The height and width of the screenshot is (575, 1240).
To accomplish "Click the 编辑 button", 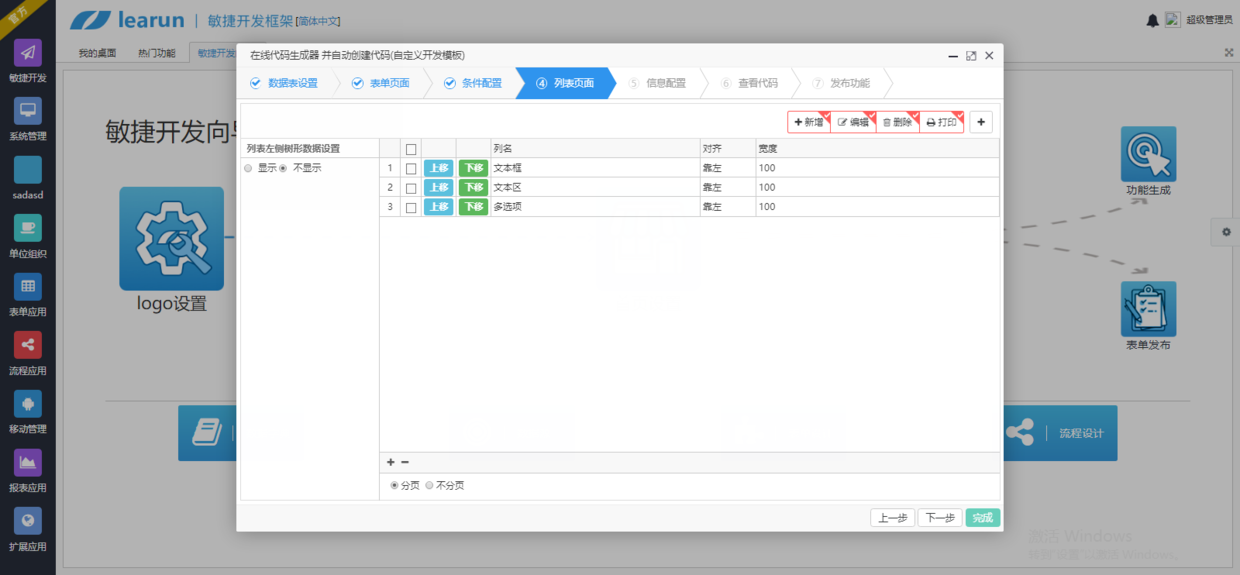I will click(x=853, y=122).
